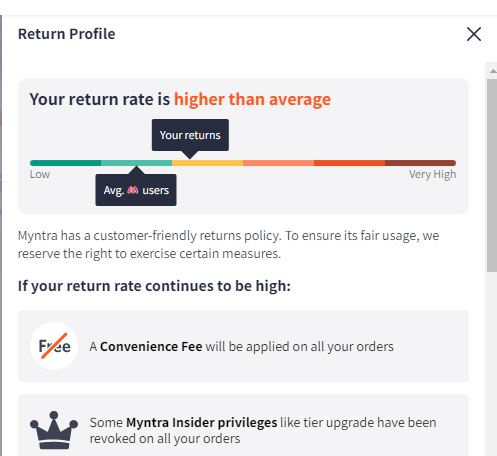Click the Myntra logo in Avg. users tooltip
The image size is (497, 456).
pyautogui.click(x=133, y=190)
